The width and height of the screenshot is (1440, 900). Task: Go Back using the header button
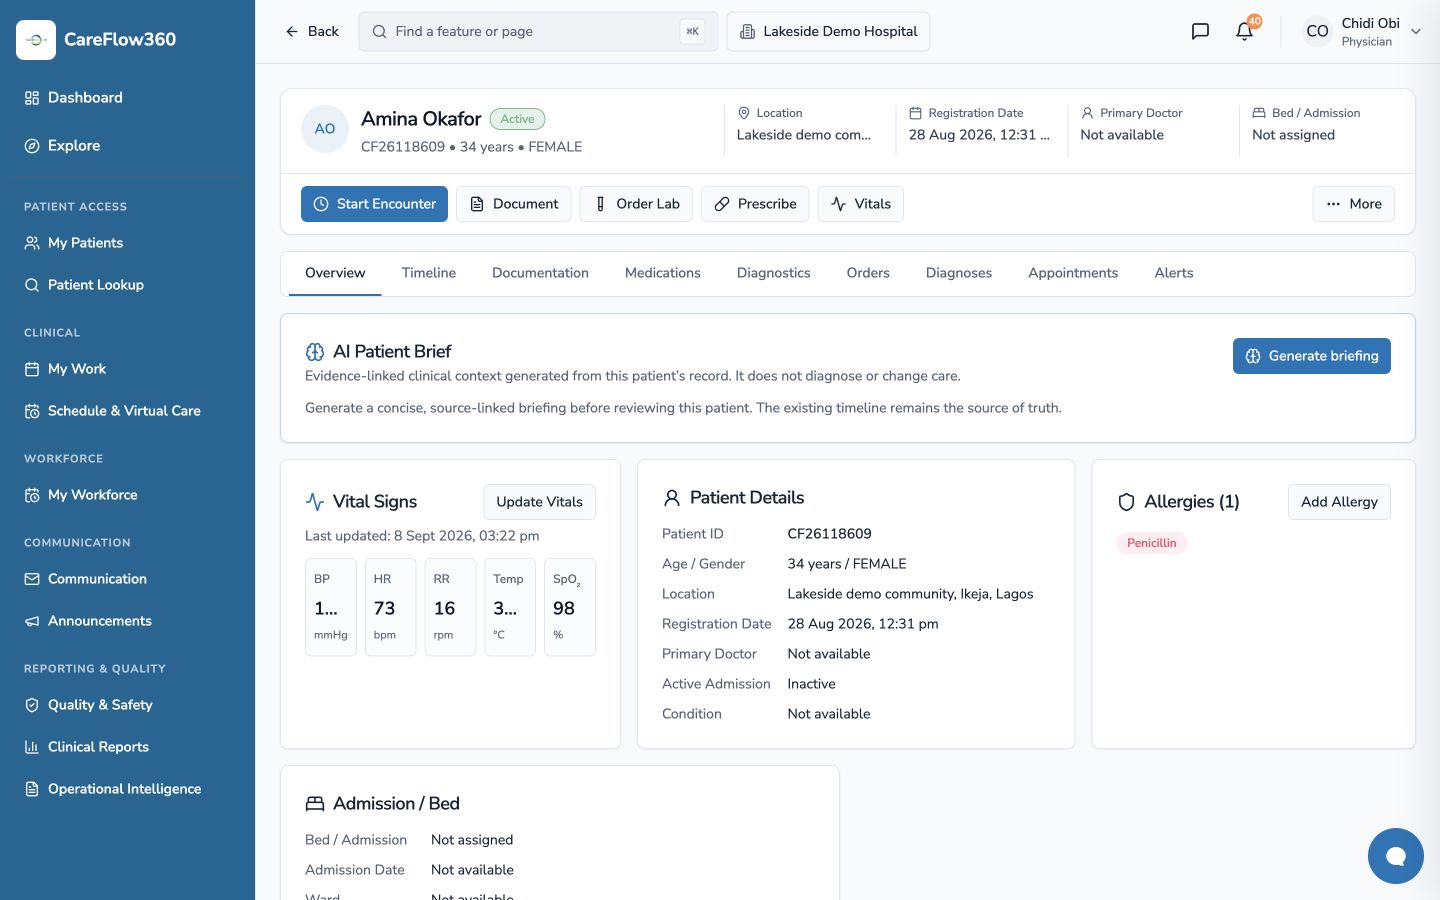312,31
